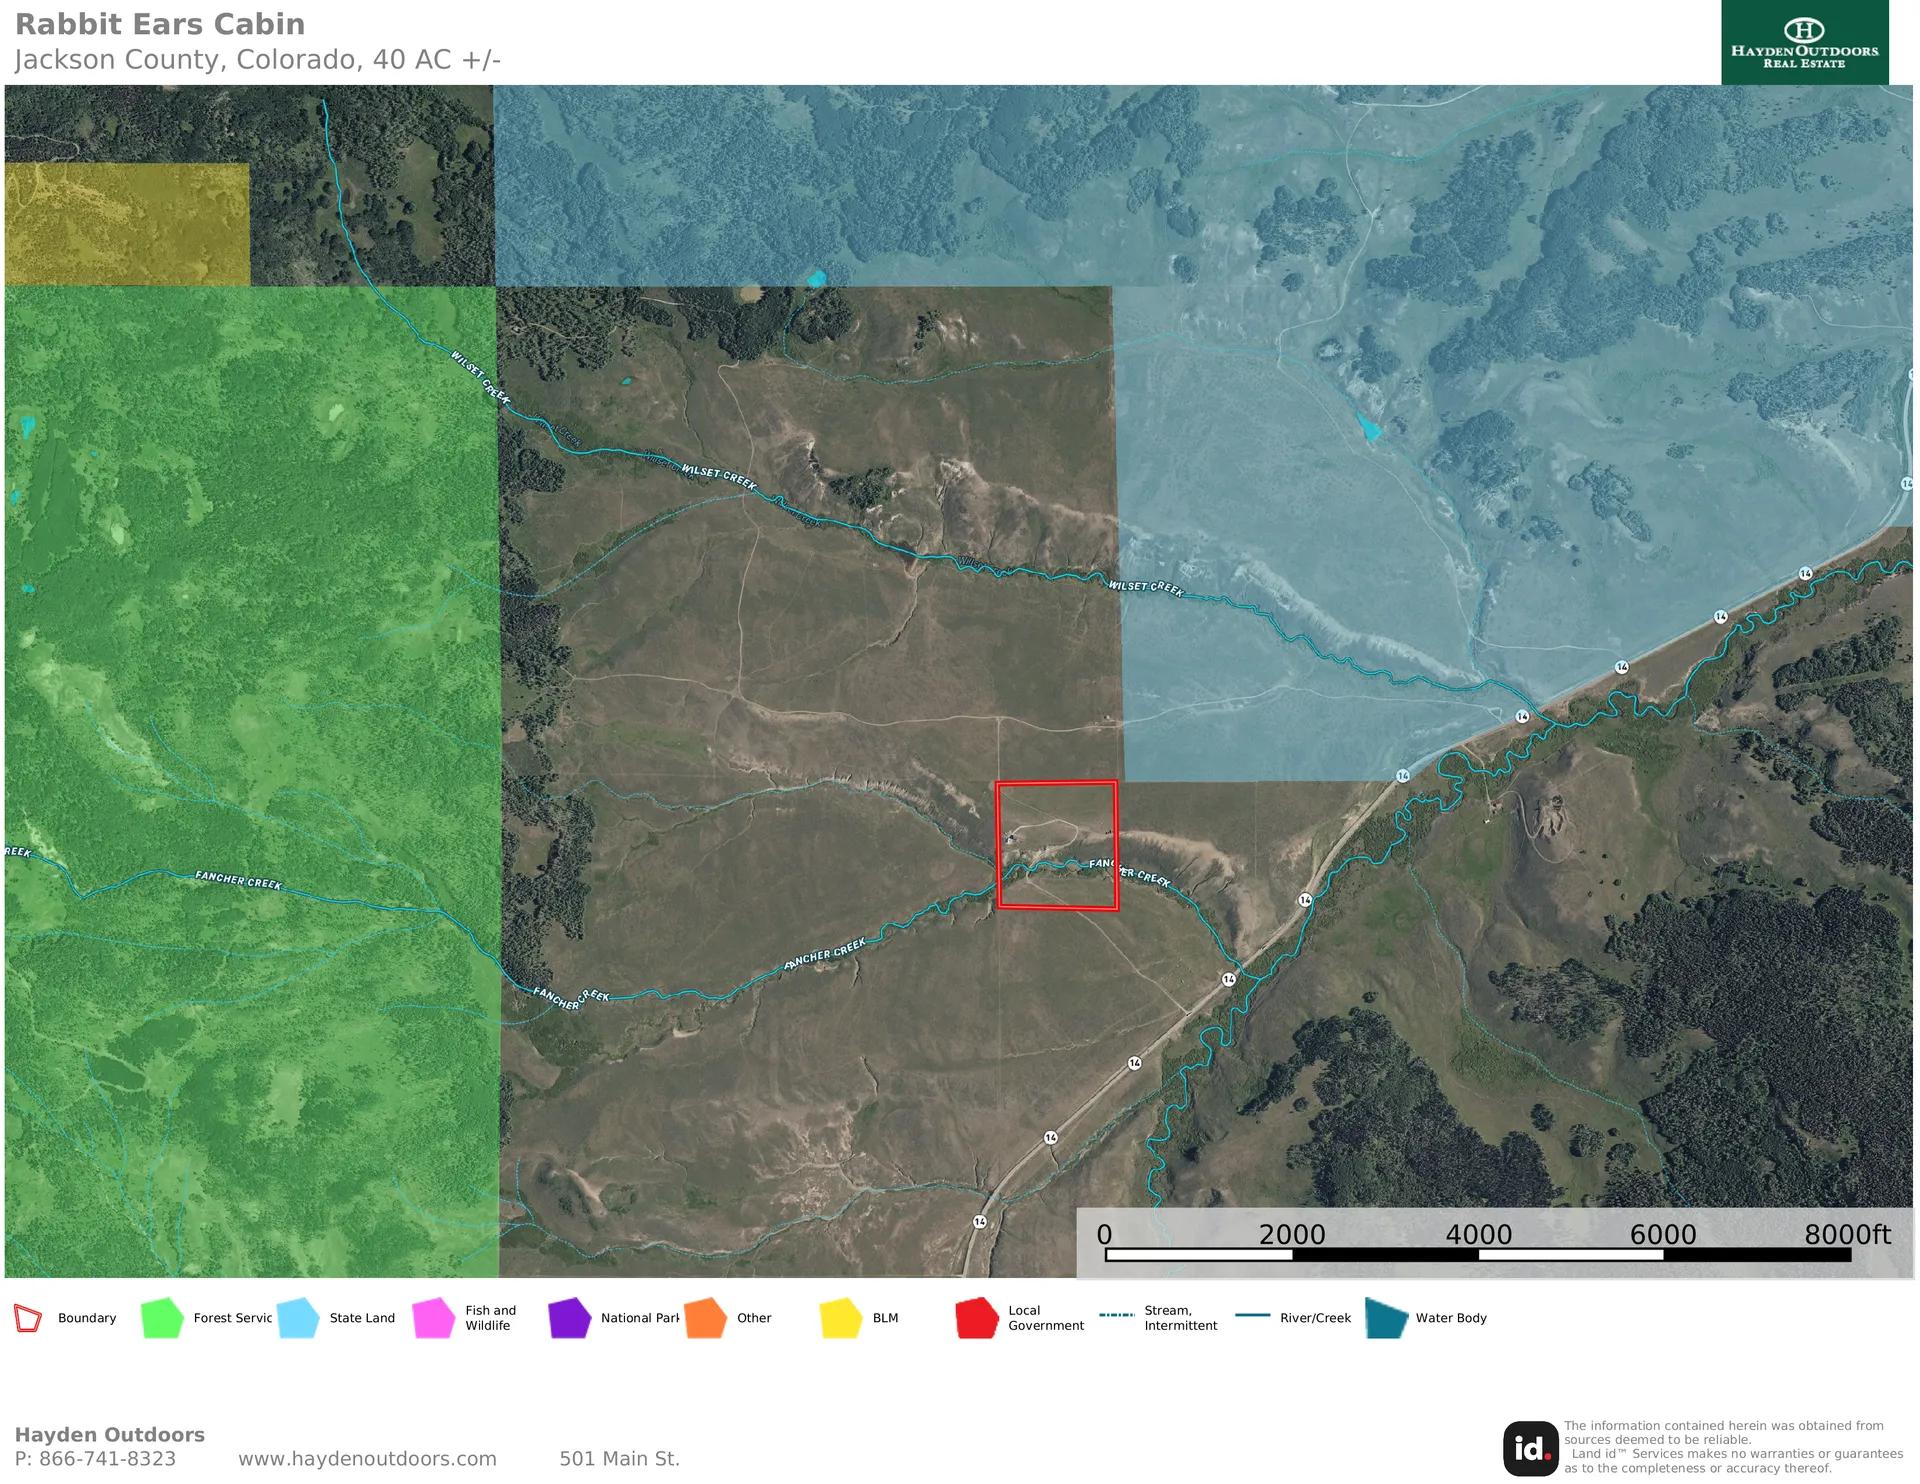1920x1484 pixels.
Task: Click the River/Creek line legend symbol
Action: pyautogui.click(x=1252, y=1315)
